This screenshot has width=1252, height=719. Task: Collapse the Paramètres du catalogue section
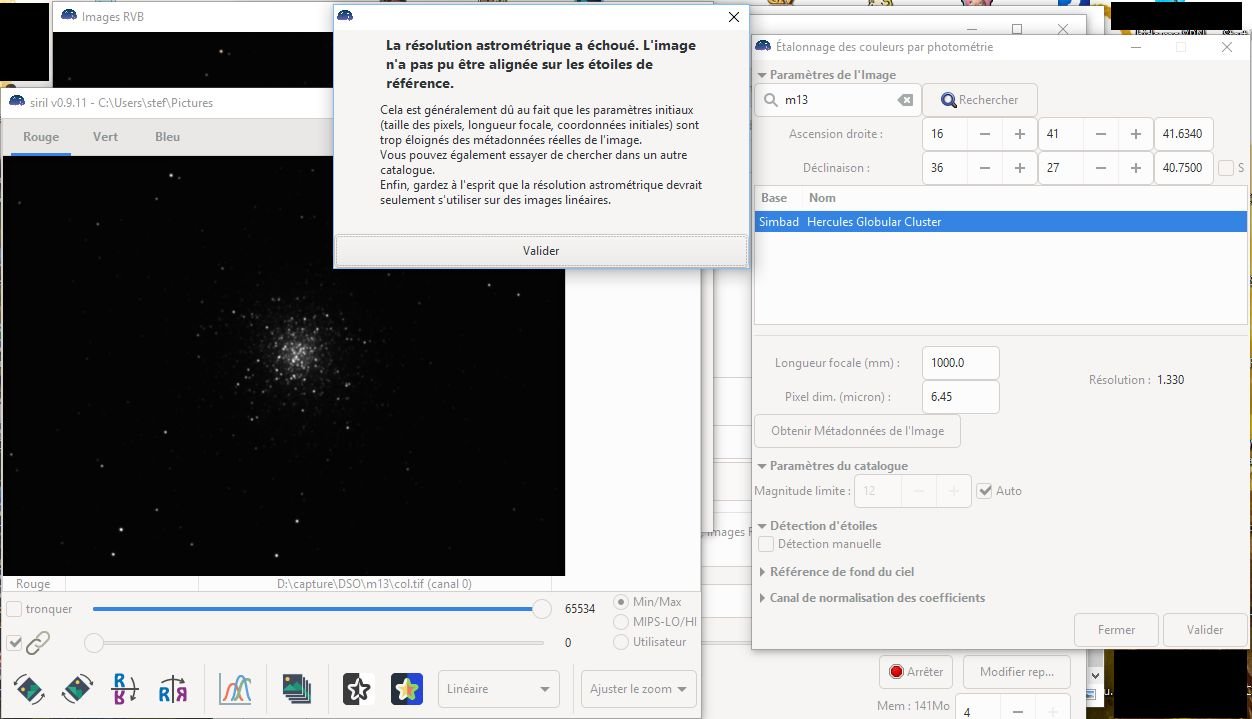tap(762, 466)
